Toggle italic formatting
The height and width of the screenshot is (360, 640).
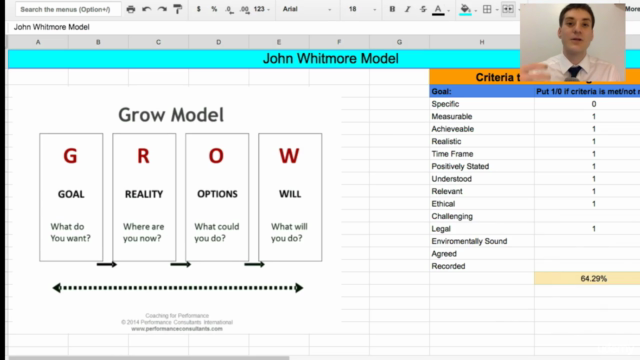(407, 9)
